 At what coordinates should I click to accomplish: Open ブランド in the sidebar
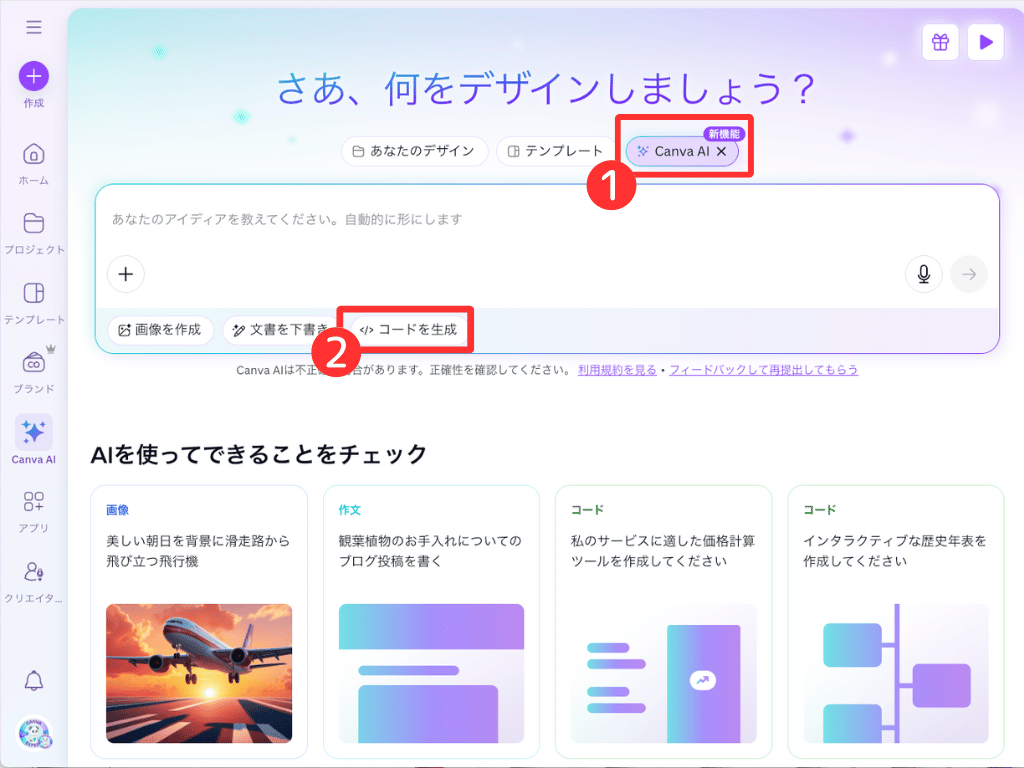click(x=33, y=372)
